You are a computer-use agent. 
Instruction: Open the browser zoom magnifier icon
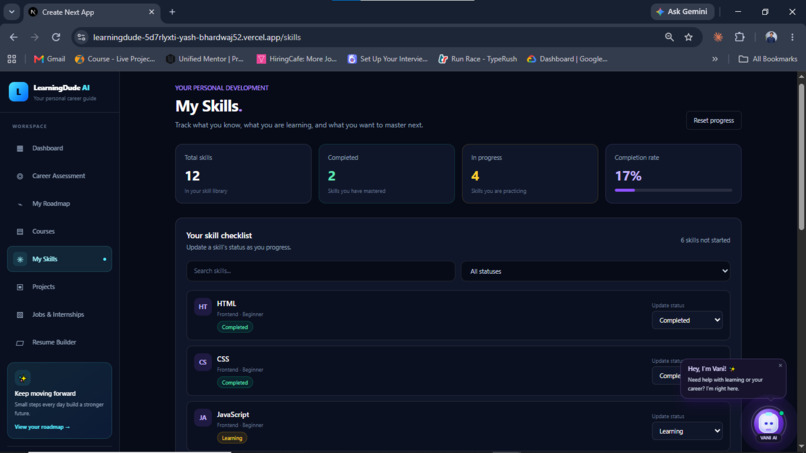pos(669,37)
